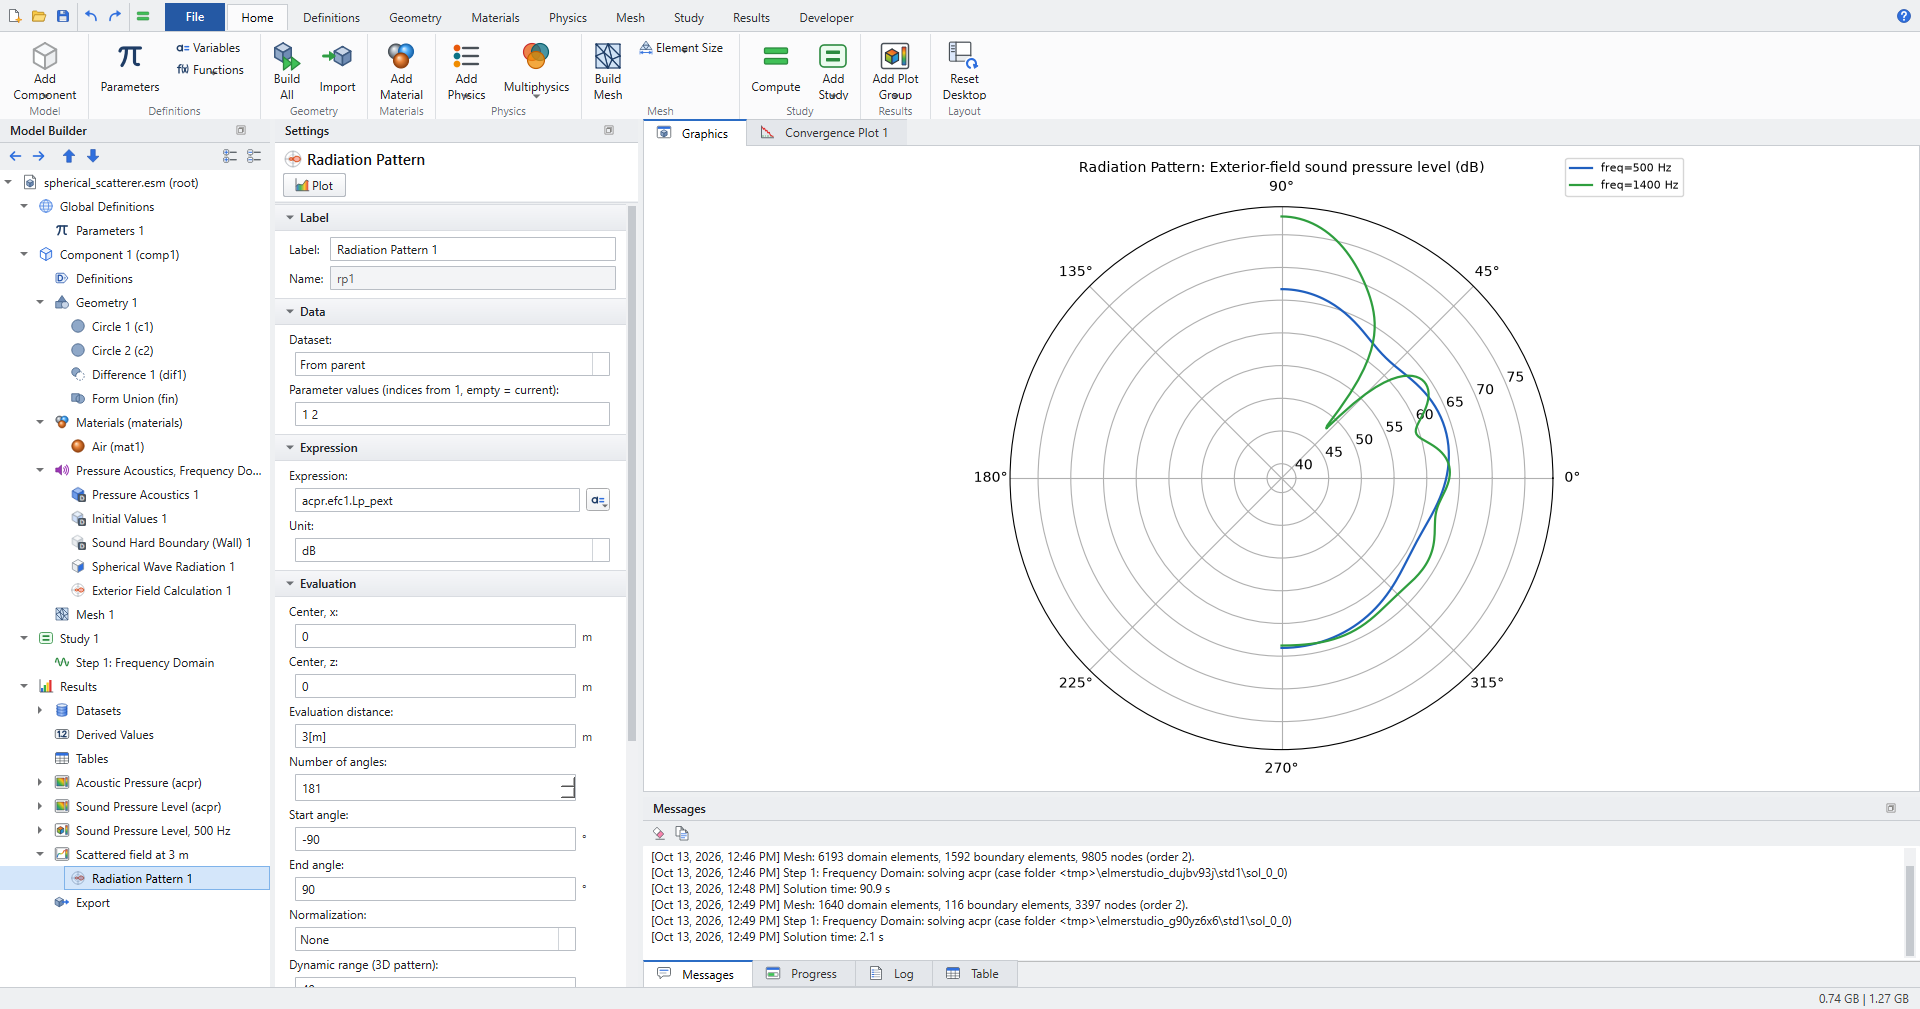Click the Add Study icon
Screen dimensions: 1920x1009
833,55
